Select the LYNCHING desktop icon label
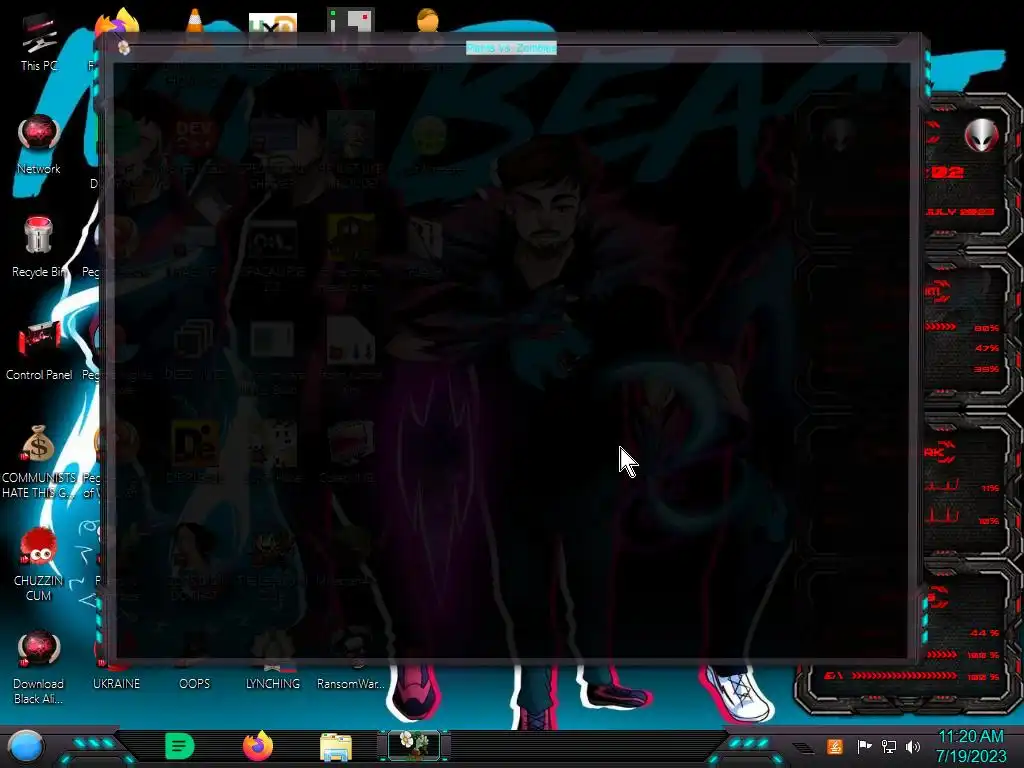This screenshot has height=768, width=1024. point(273,684)
